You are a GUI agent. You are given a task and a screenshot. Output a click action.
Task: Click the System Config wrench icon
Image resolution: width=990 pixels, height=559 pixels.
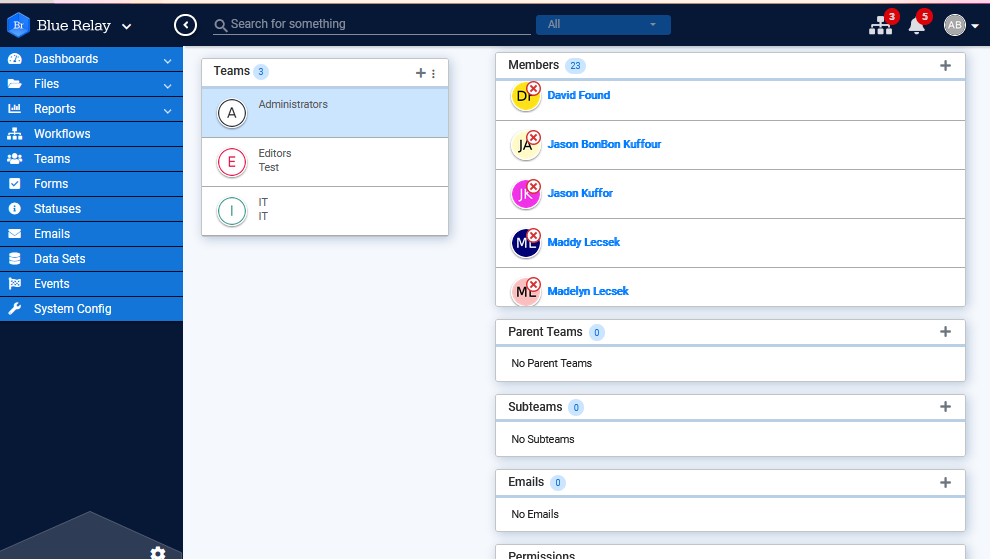(x=15, y=308)
